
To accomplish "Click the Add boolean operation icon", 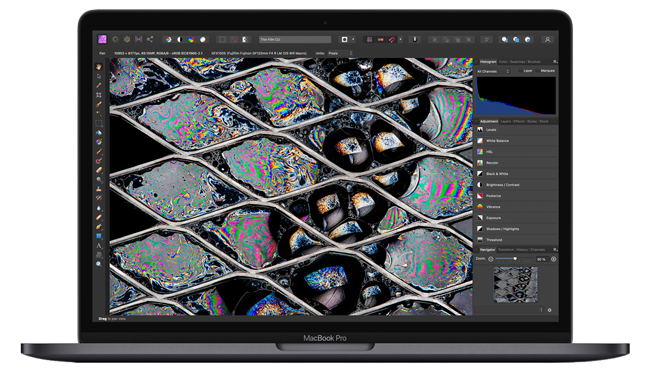I will pos(504,39).
